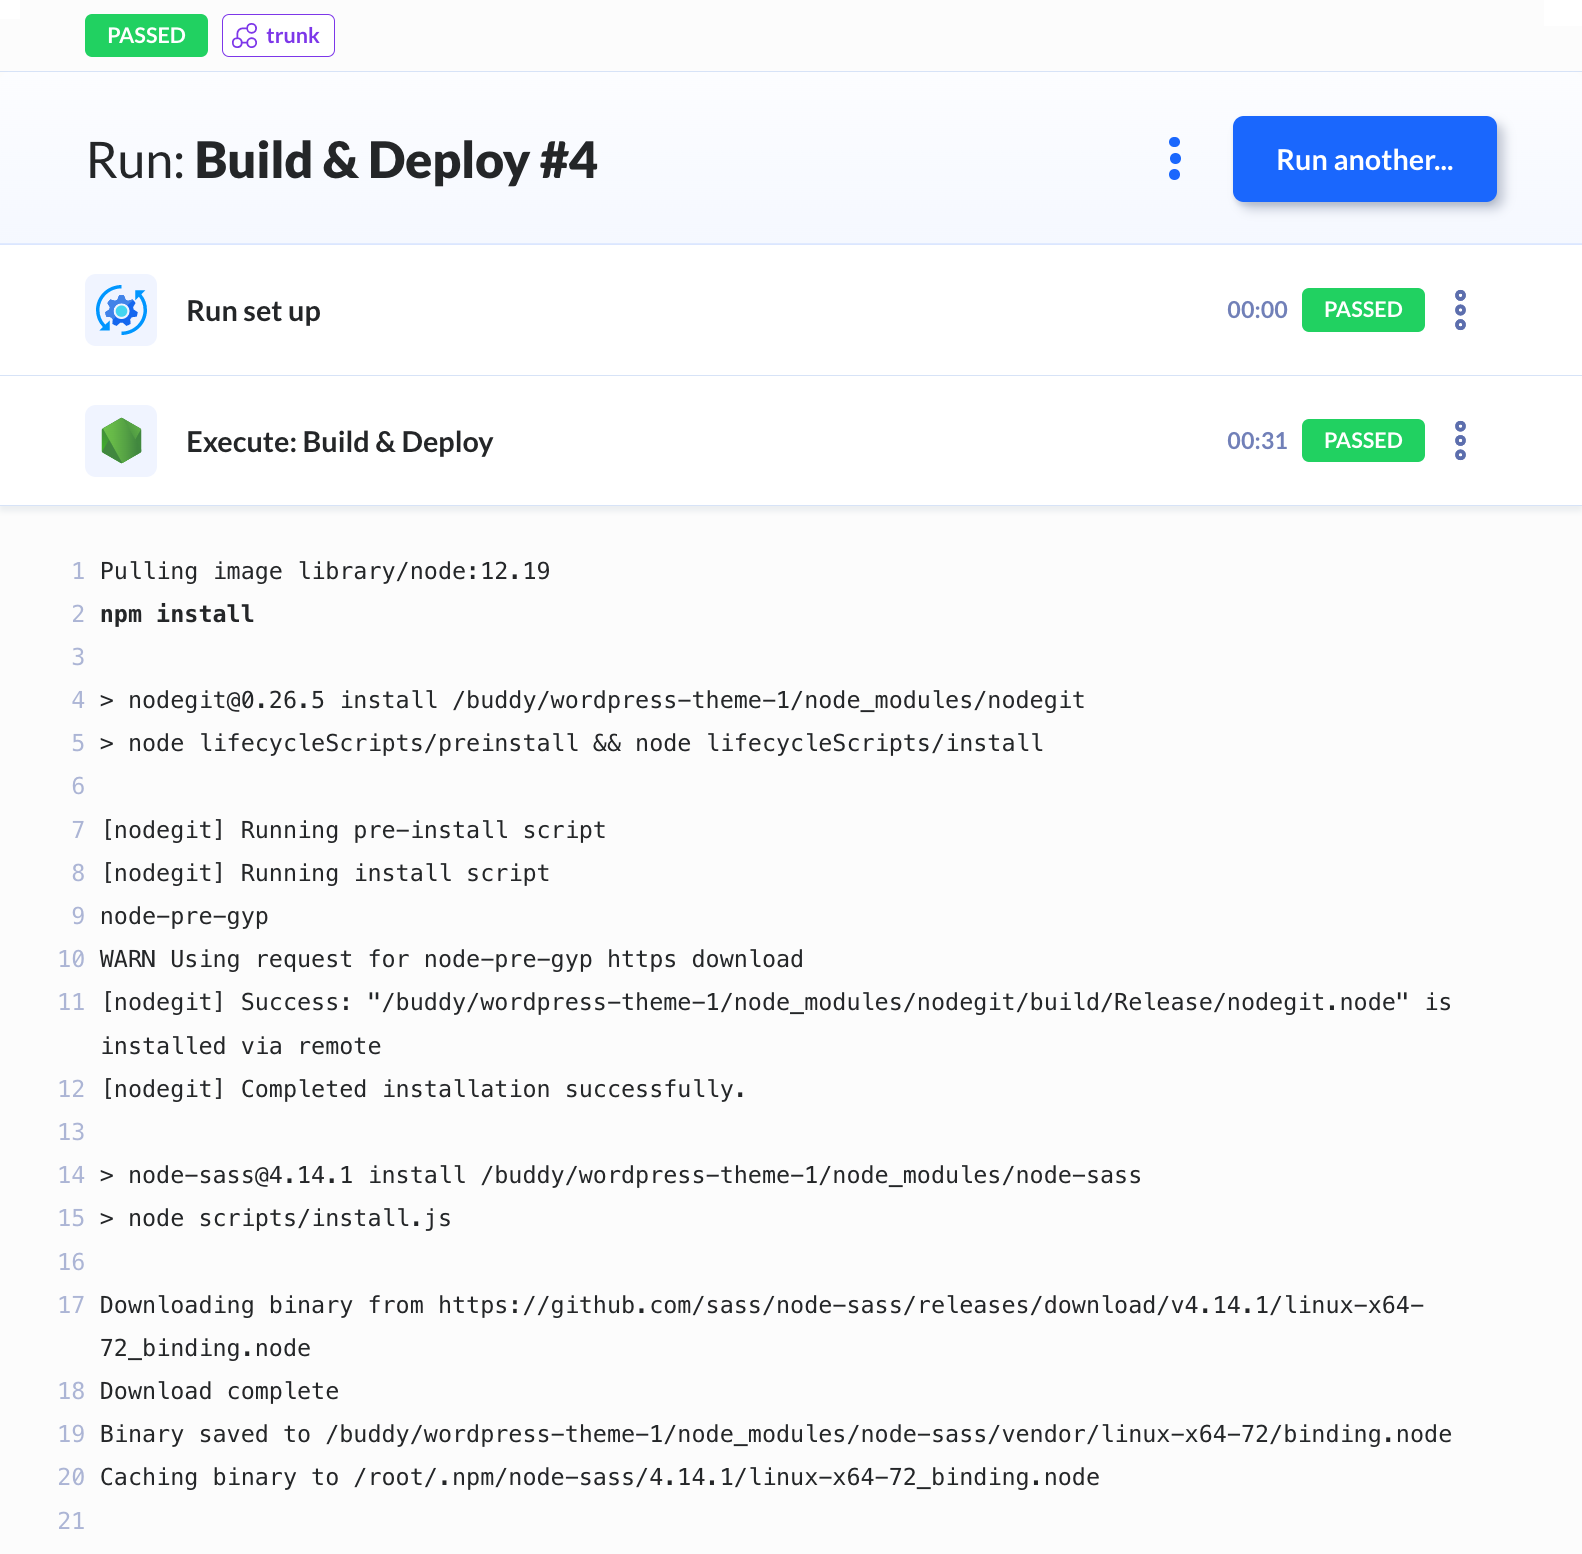This screenshot has height=1554, width=1582.
Task: Click the node-pre-gyp log line
Action: 184,916
